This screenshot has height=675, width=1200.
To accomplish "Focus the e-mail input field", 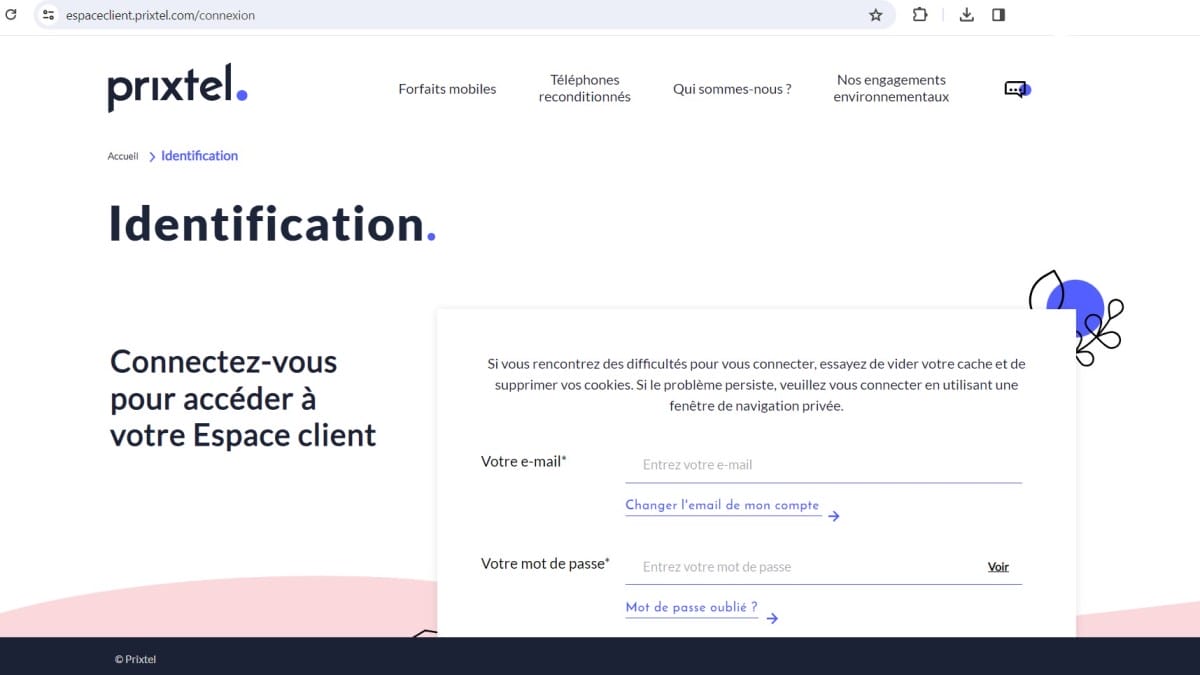I will click(x=822, y=465).
